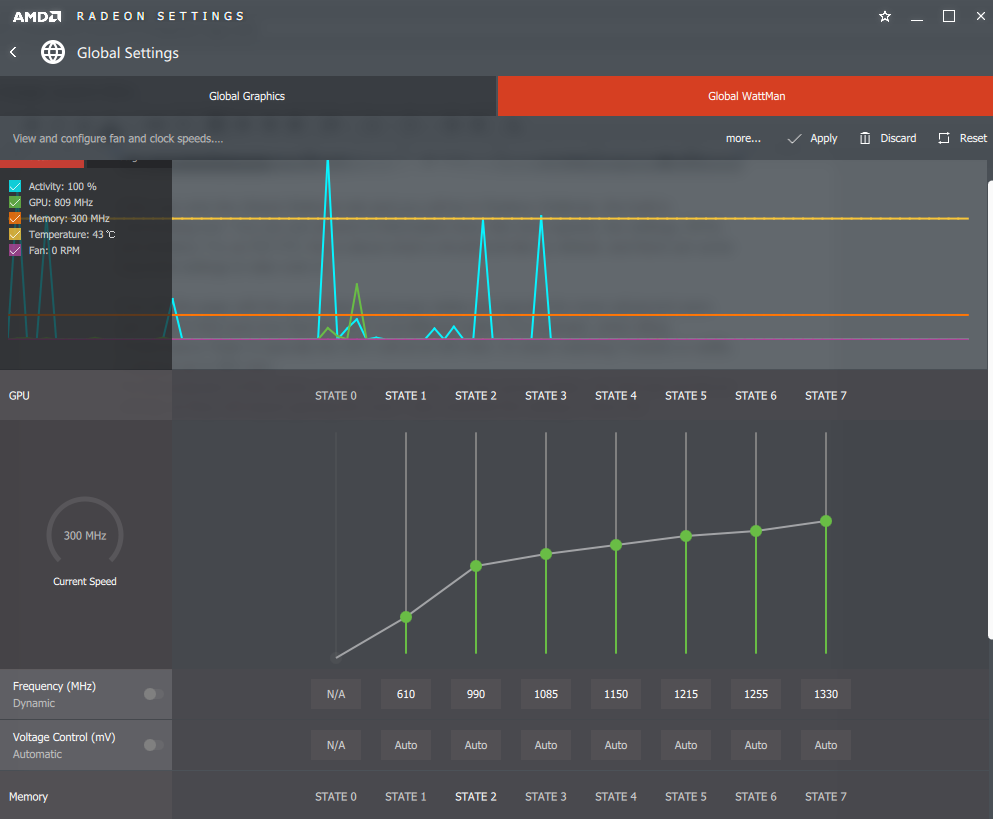The height and width of the screenshot is (819, 993).
Task: Uncheck the Fan RPM checkbox
Action: [x=15, y=250]
